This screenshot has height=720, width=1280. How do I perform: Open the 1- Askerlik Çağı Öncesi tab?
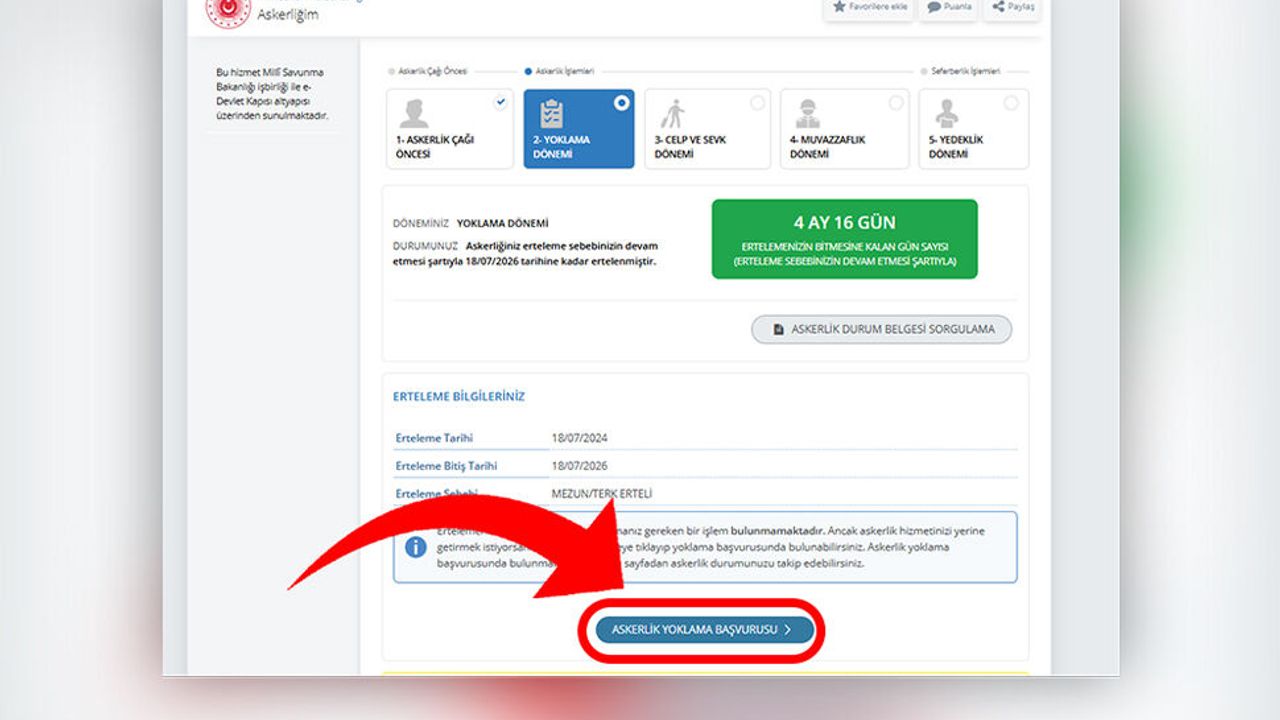(x=450, y=129)
